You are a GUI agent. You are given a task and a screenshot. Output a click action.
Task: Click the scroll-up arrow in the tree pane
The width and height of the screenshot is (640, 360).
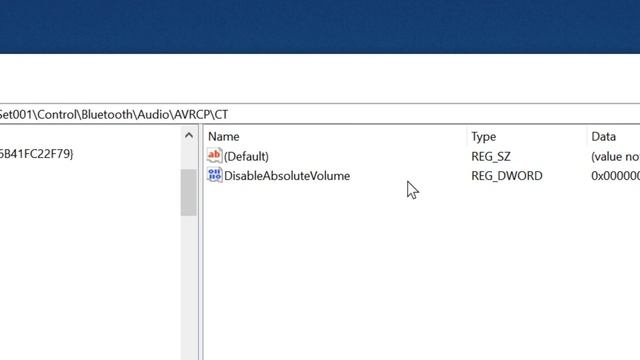(x=189, y=136)
